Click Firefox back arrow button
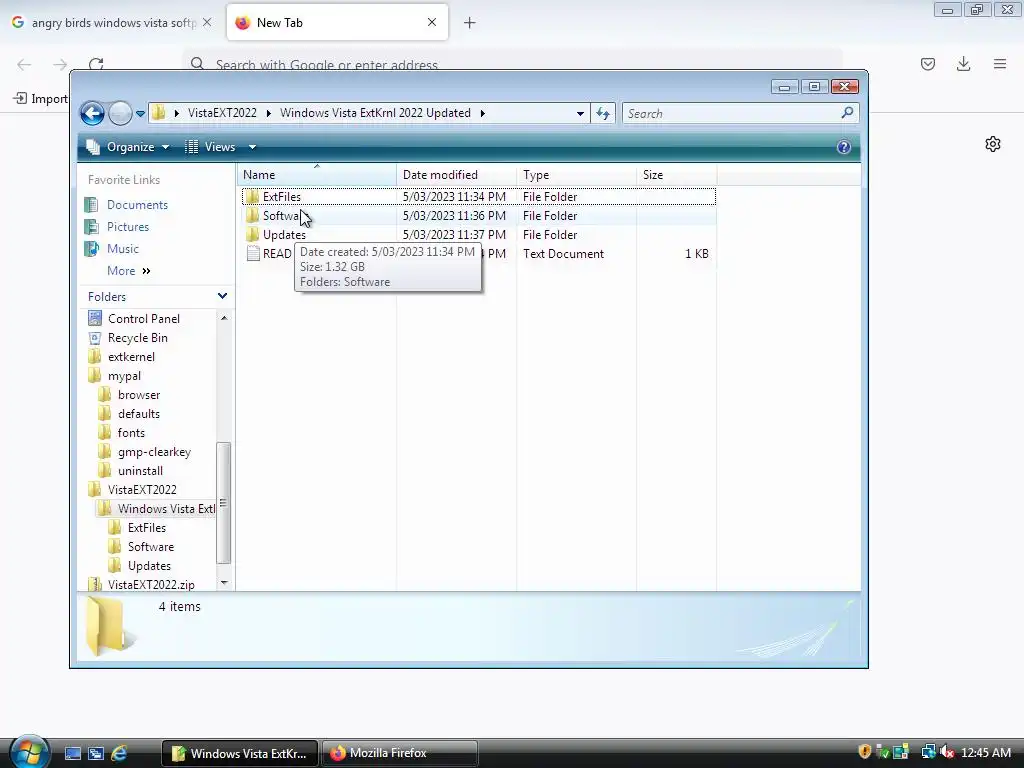 coord(24,64)
